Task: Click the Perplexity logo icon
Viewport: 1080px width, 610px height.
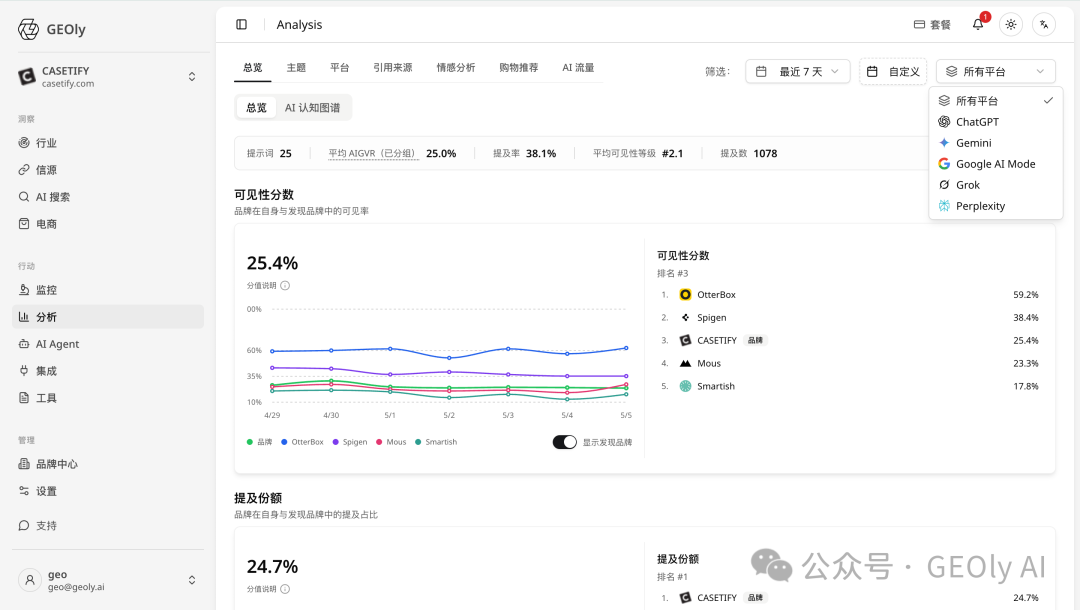Action: (x=944, y=206)
